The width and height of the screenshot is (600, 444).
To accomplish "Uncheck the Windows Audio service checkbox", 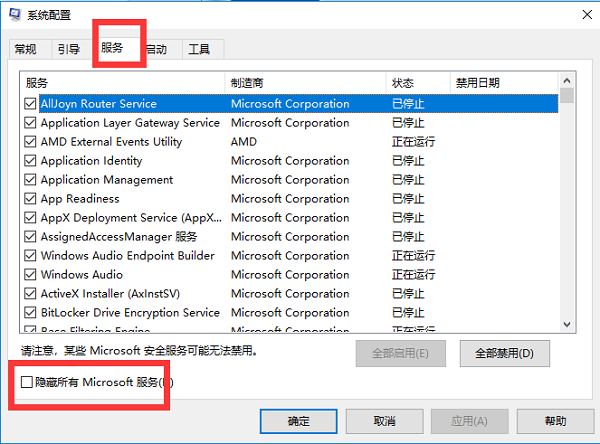I will (30, 274).
